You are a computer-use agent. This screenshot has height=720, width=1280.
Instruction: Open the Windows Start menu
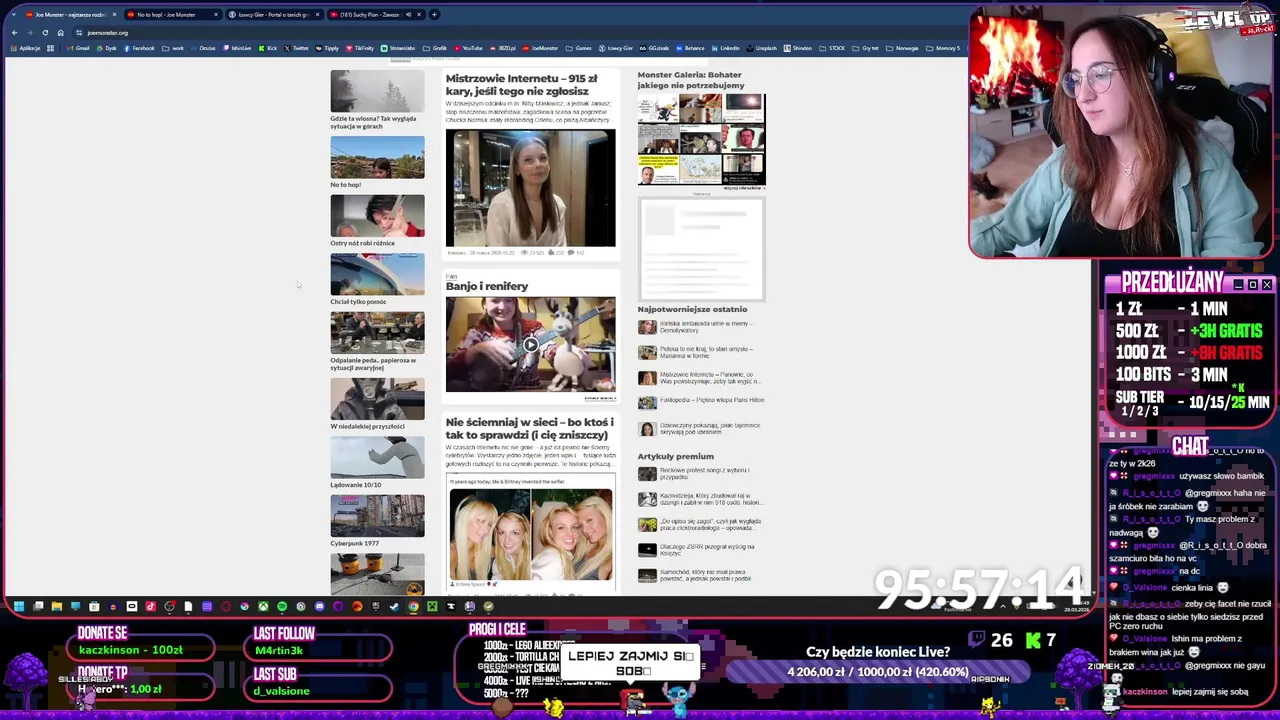(x=19, y=606)
